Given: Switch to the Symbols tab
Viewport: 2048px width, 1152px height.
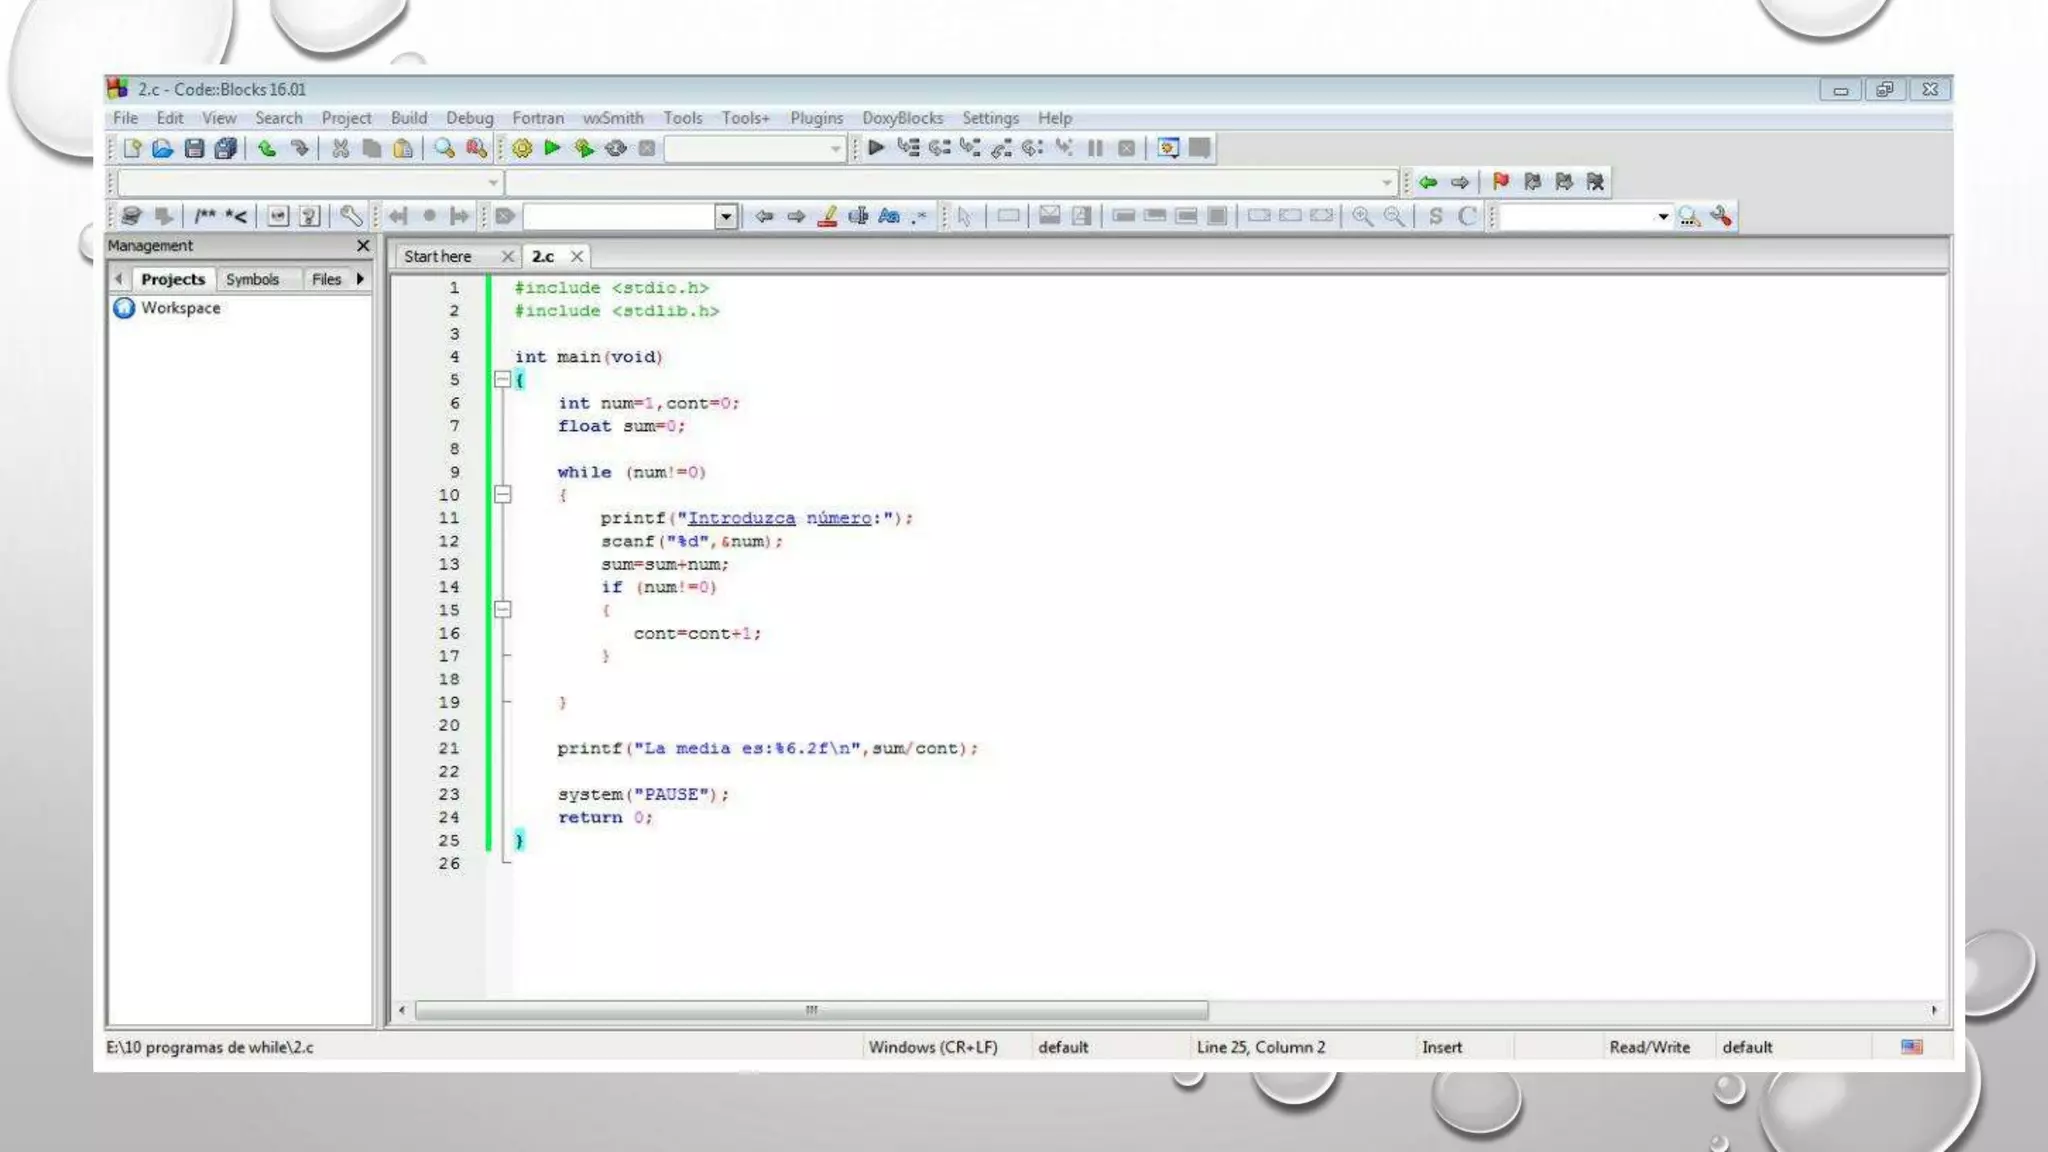Looking at the screenshot, I should click(252, 279).
